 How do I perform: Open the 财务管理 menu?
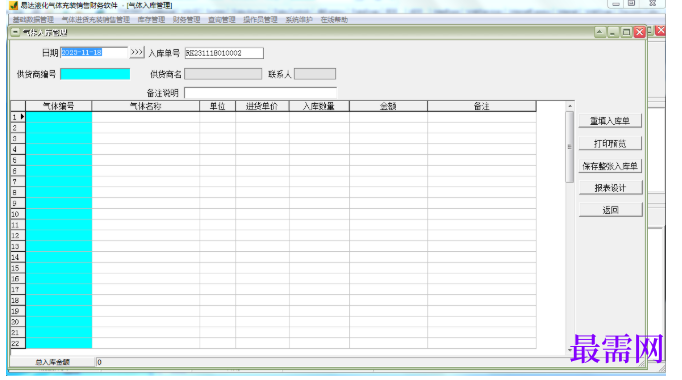click(x=187, y=20)
